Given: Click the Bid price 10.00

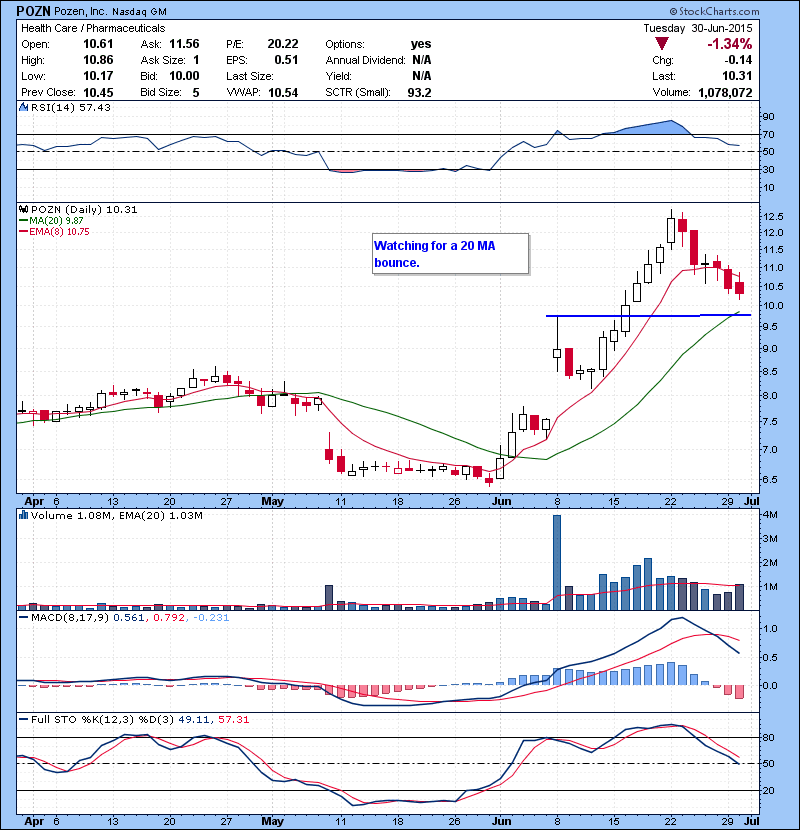Looking at the screenshot, I should [184, 76].
